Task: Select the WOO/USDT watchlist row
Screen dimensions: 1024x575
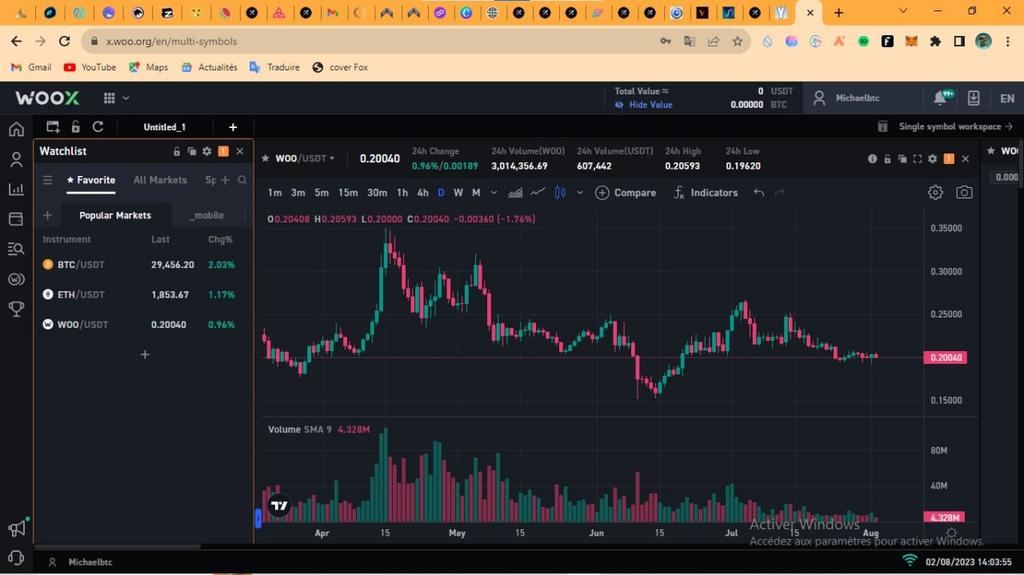Action: pyautogui.click(x=144, y=324)
